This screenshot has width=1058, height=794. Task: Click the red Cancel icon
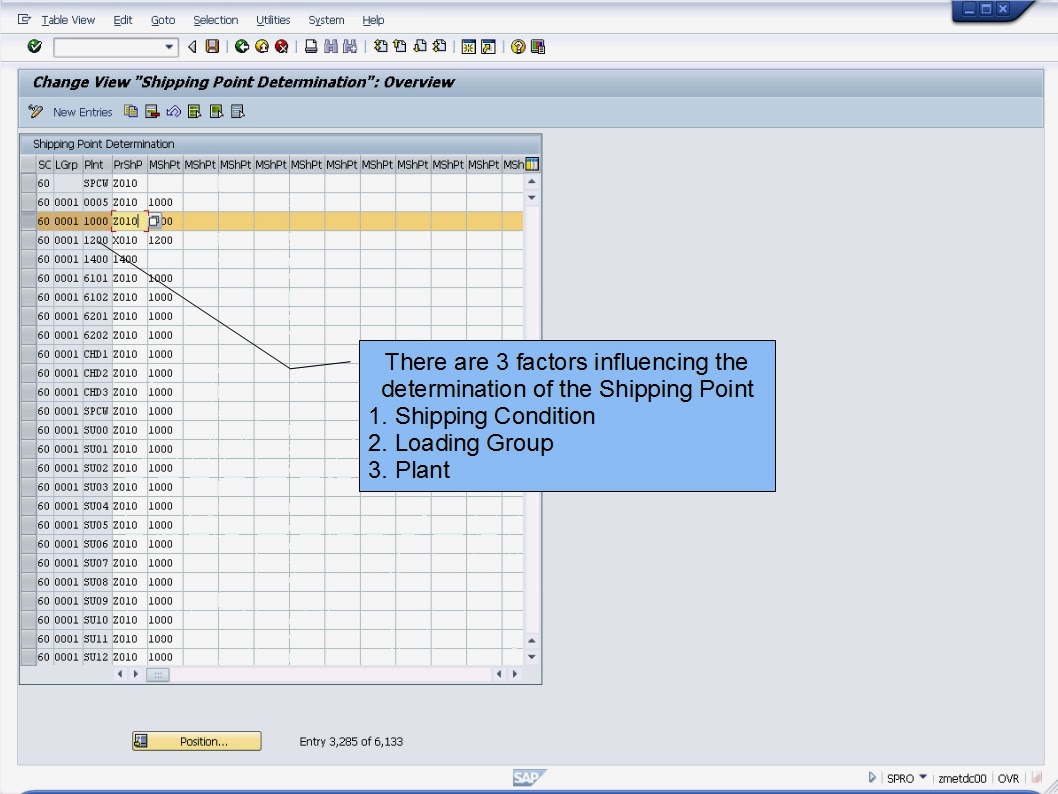(x=281, y=46)
